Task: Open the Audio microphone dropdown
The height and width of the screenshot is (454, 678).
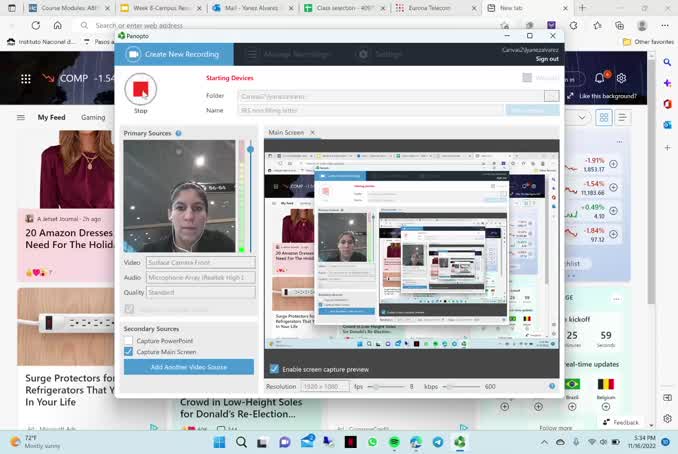Action: pos(200,277)
